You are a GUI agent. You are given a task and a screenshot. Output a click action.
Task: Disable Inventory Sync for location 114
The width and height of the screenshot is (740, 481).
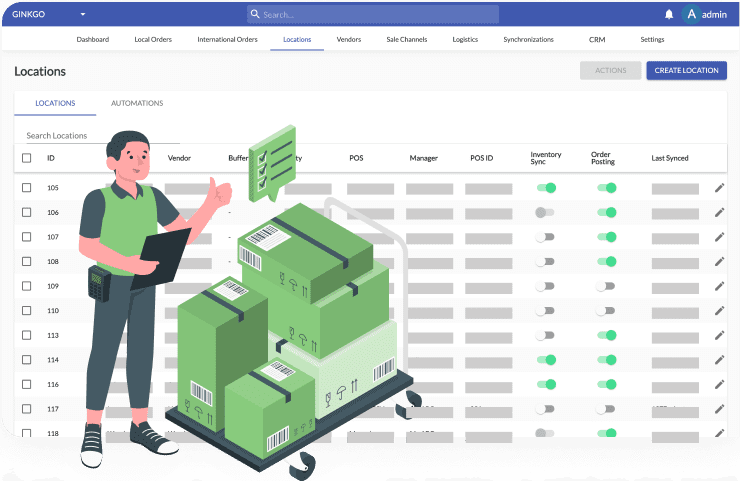[x=546, y=360]
